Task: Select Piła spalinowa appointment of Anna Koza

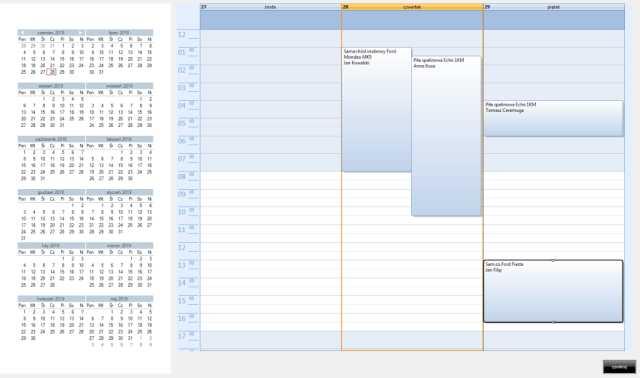Action: (x=447, y=136)
